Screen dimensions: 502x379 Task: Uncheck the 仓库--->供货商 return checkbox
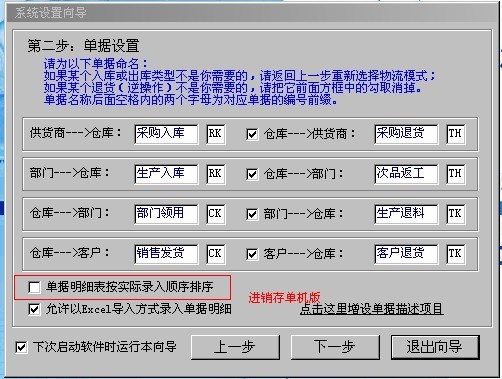[x=252, y=134]
